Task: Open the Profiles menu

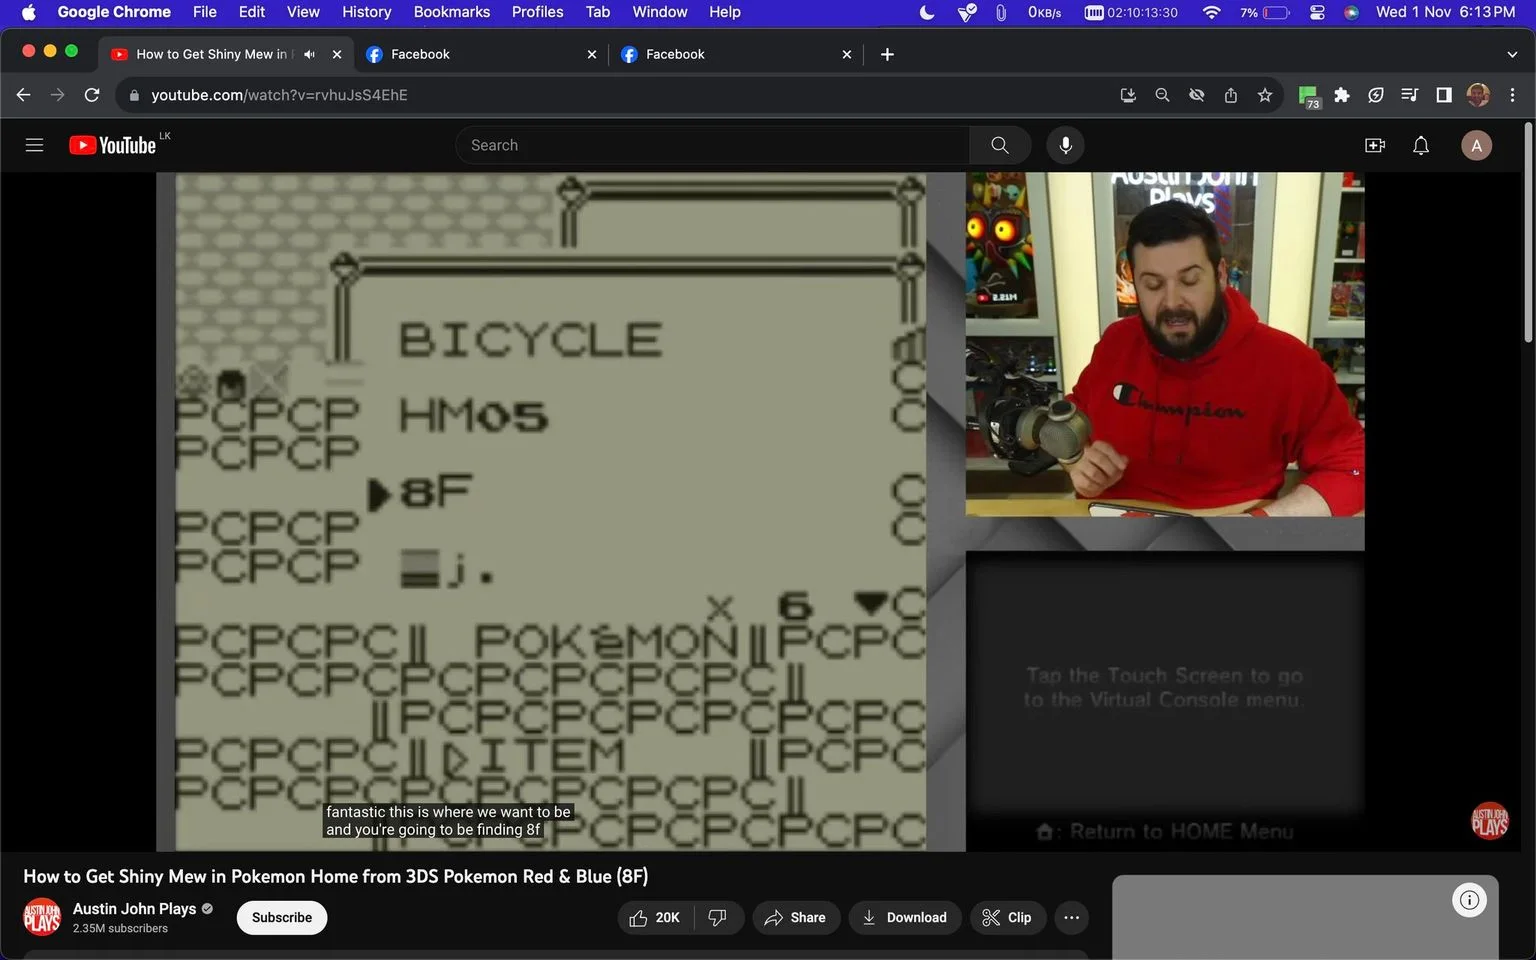Action: pos(537,12)
